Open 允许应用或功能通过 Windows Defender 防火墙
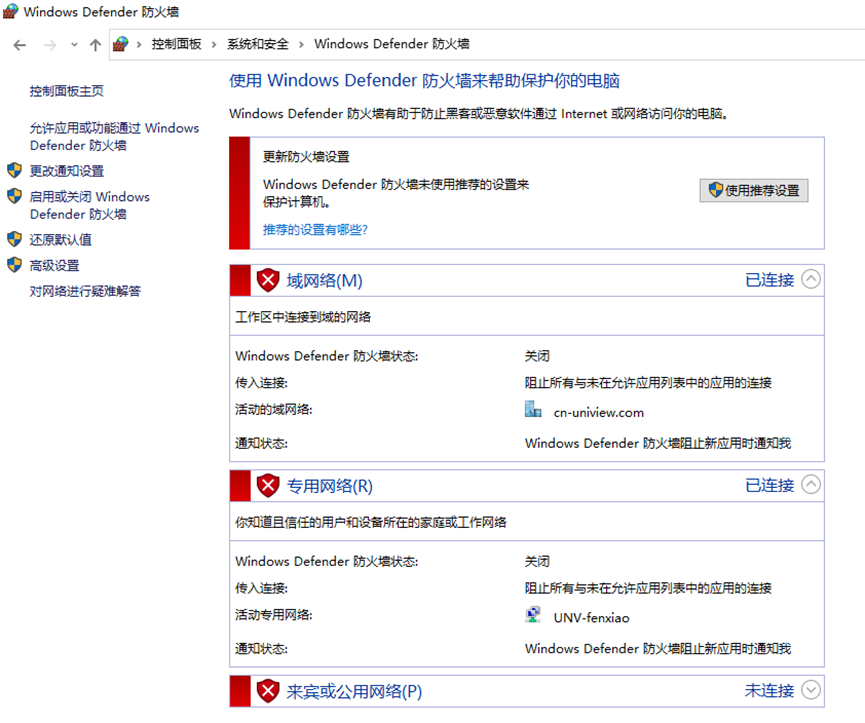Viewport: 865px width, 723px height. 114,137
